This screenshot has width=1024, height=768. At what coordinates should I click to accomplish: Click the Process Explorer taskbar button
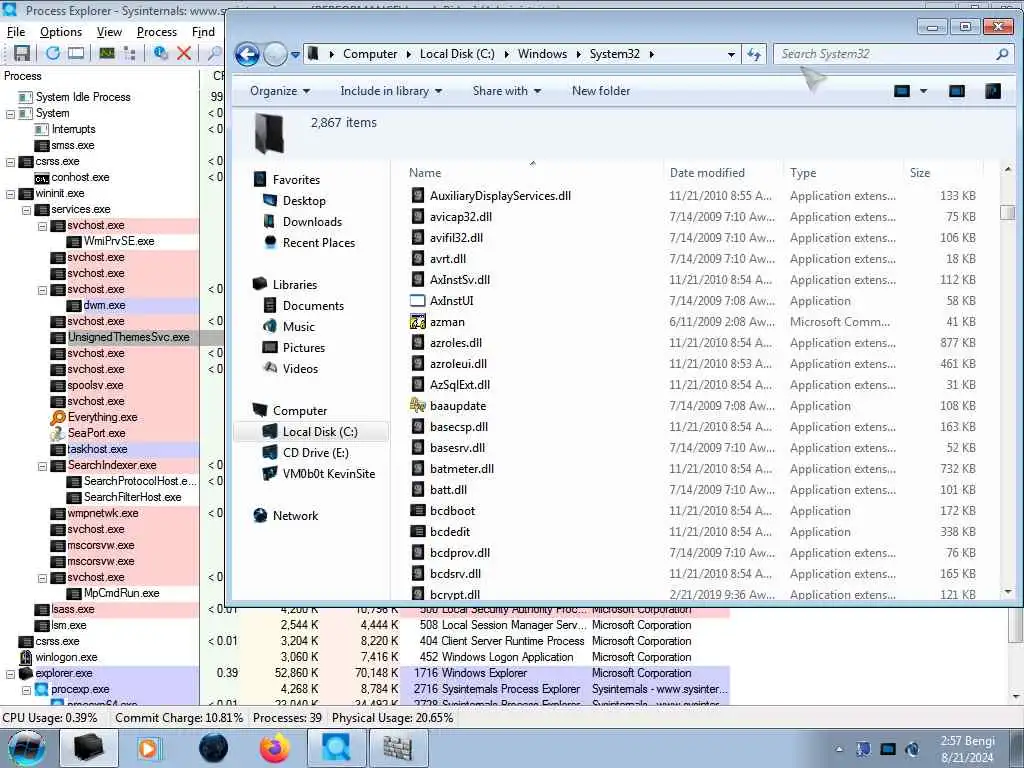[336, 748]
